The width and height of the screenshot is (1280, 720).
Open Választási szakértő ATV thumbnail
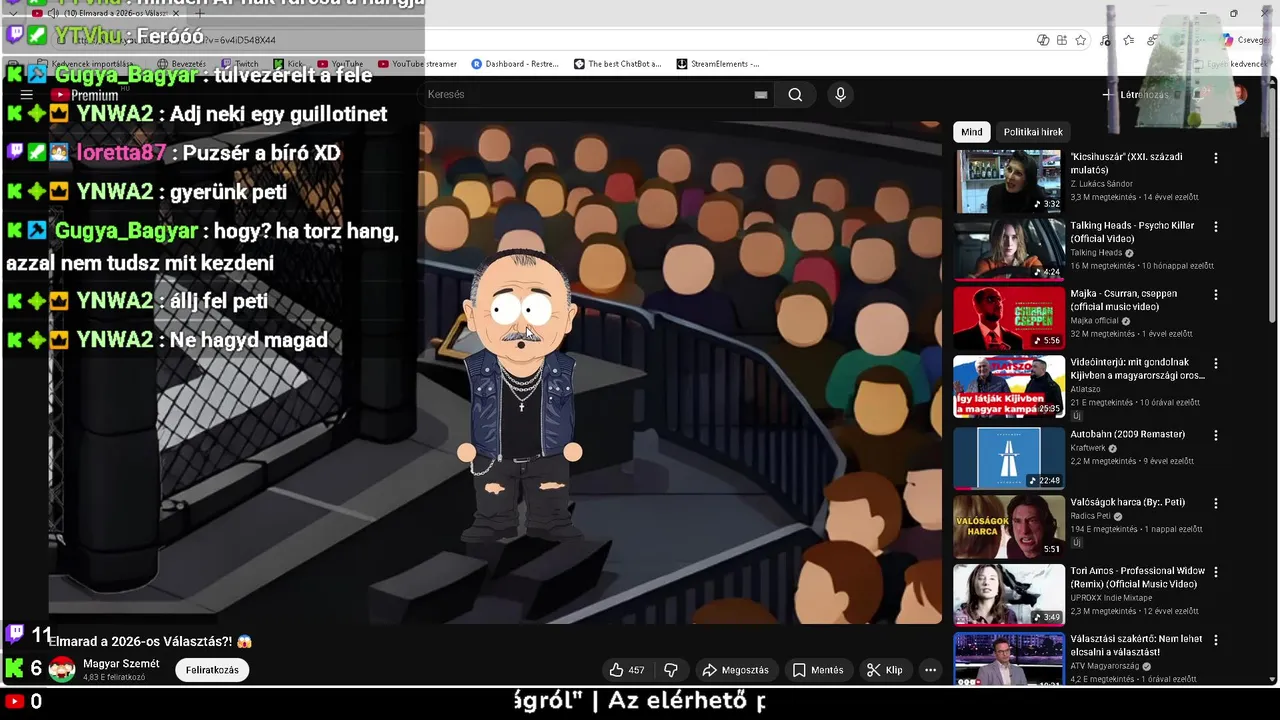tap(1008, 659)
